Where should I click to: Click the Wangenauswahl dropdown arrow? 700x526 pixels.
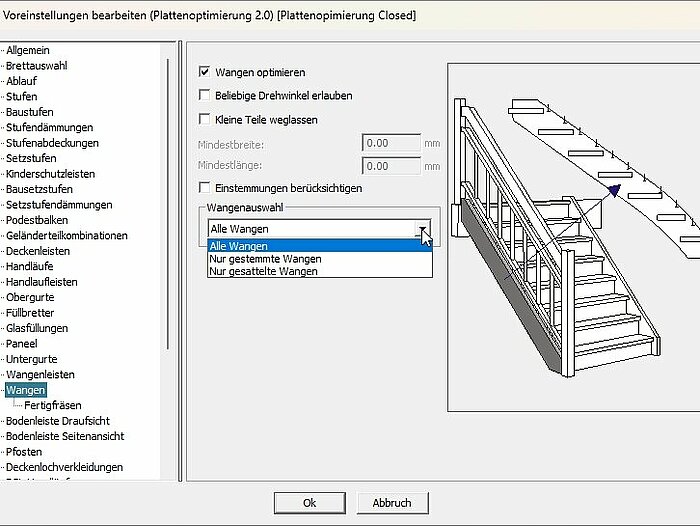click(x=422, y=229)
